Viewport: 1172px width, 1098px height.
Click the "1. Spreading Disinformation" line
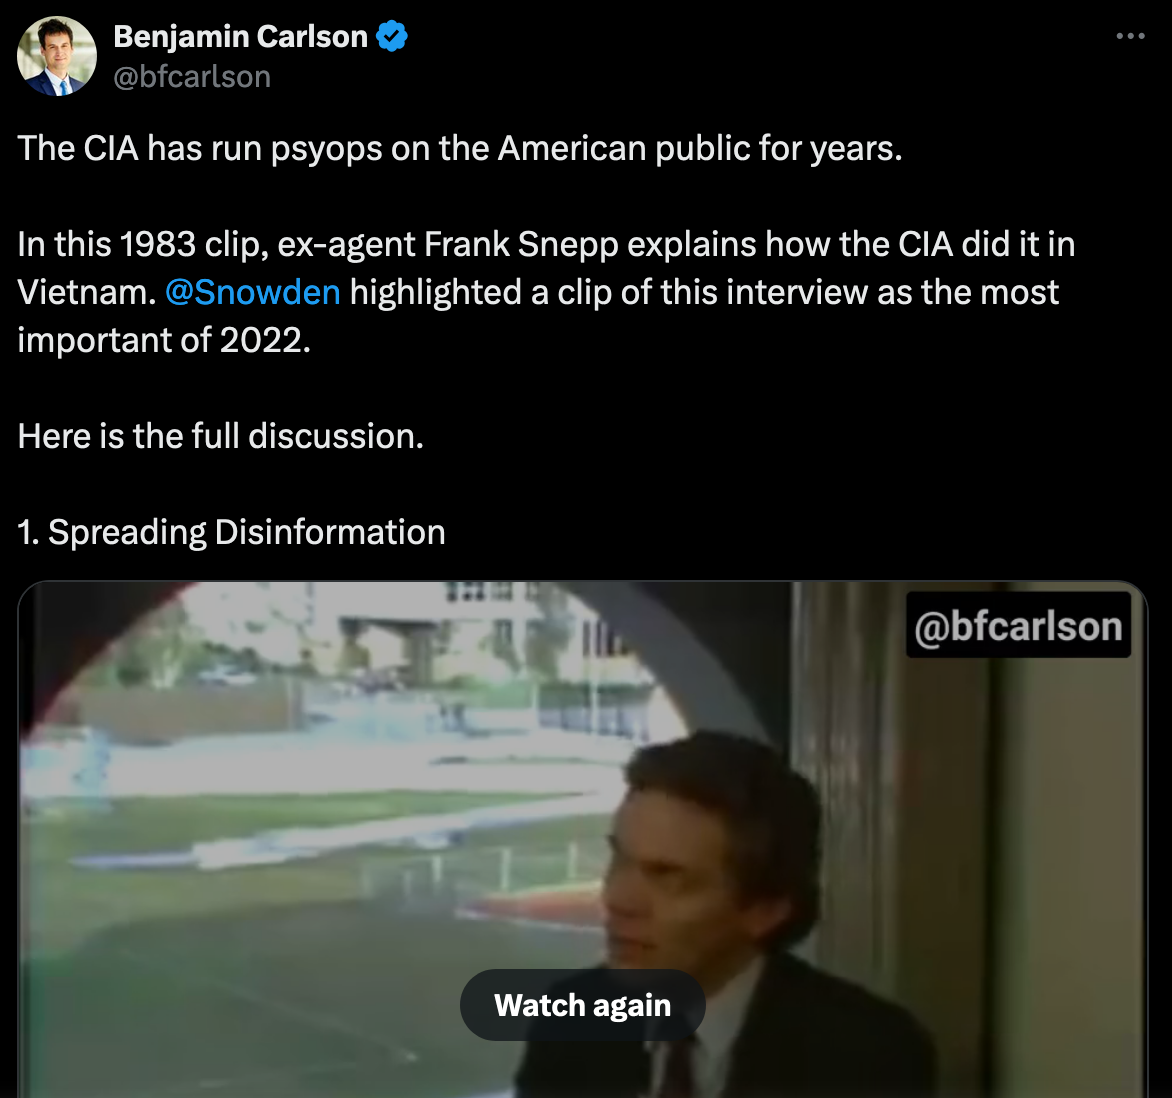tap(232, 532)
